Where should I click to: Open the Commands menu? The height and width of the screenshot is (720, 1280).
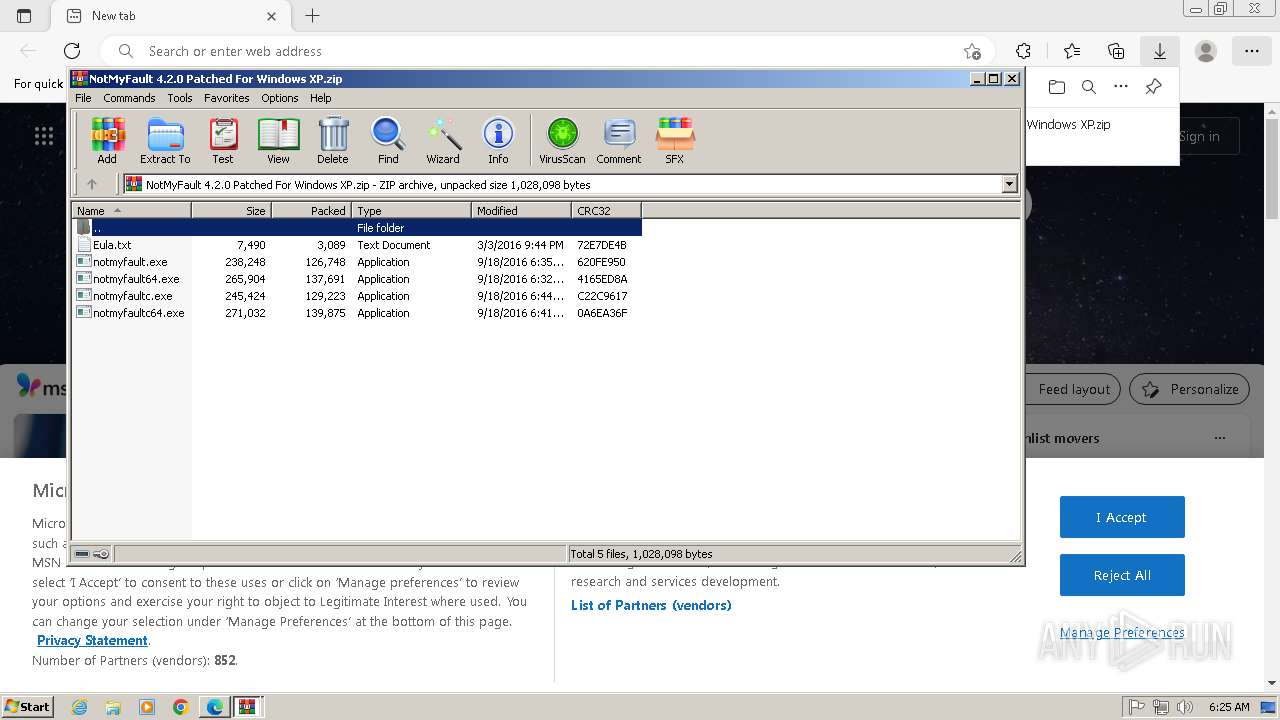click(x=129, y=98)
